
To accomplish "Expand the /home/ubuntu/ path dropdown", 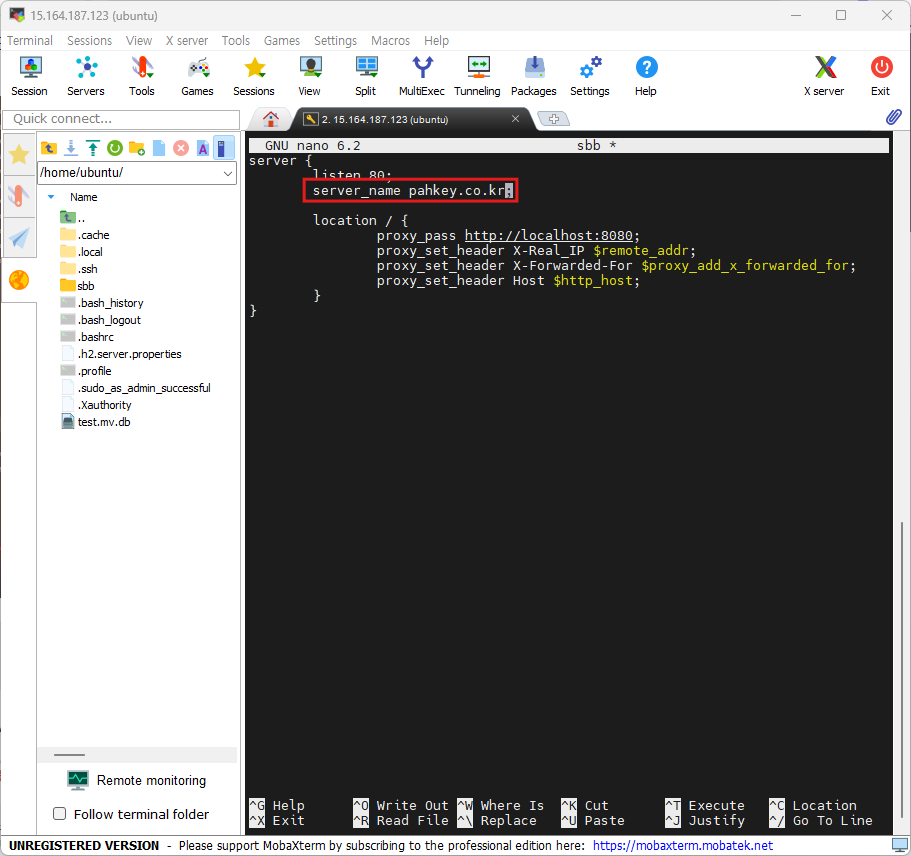I will [x=228, y=173].
